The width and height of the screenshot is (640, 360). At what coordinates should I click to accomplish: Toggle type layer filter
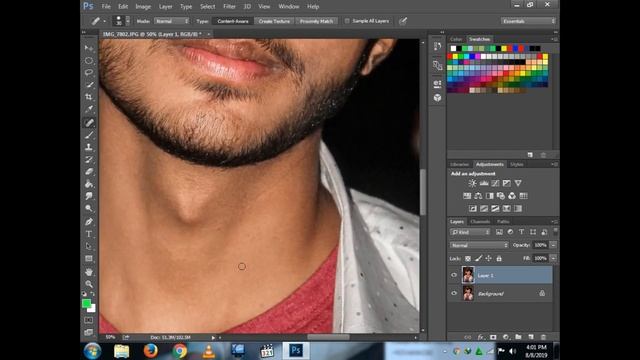[521, 232]
